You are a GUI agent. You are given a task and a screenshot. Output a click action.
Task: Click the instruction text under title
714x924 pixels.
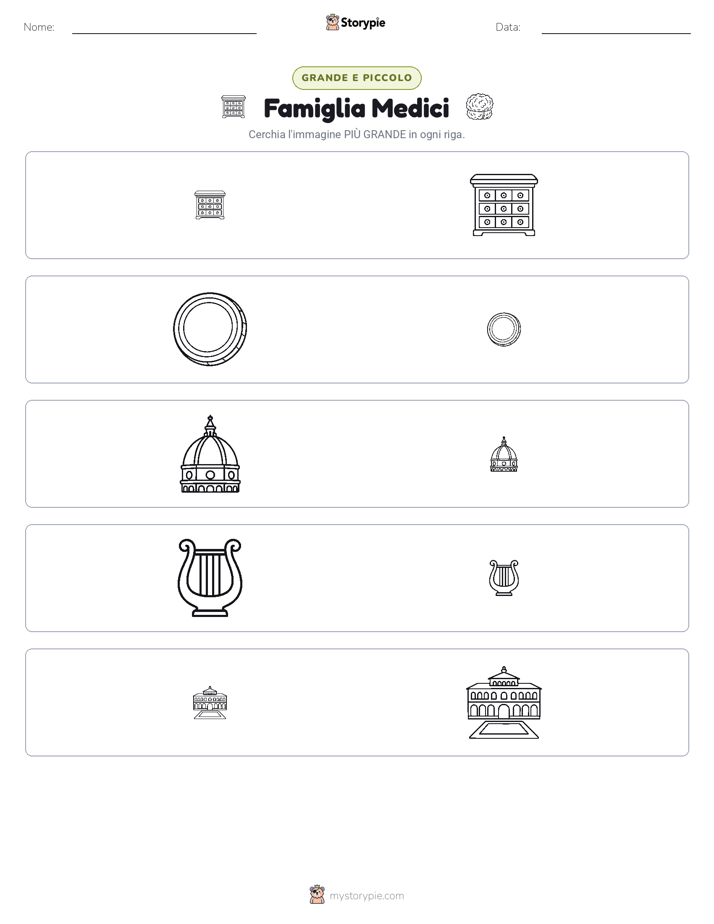pos(356,134)
